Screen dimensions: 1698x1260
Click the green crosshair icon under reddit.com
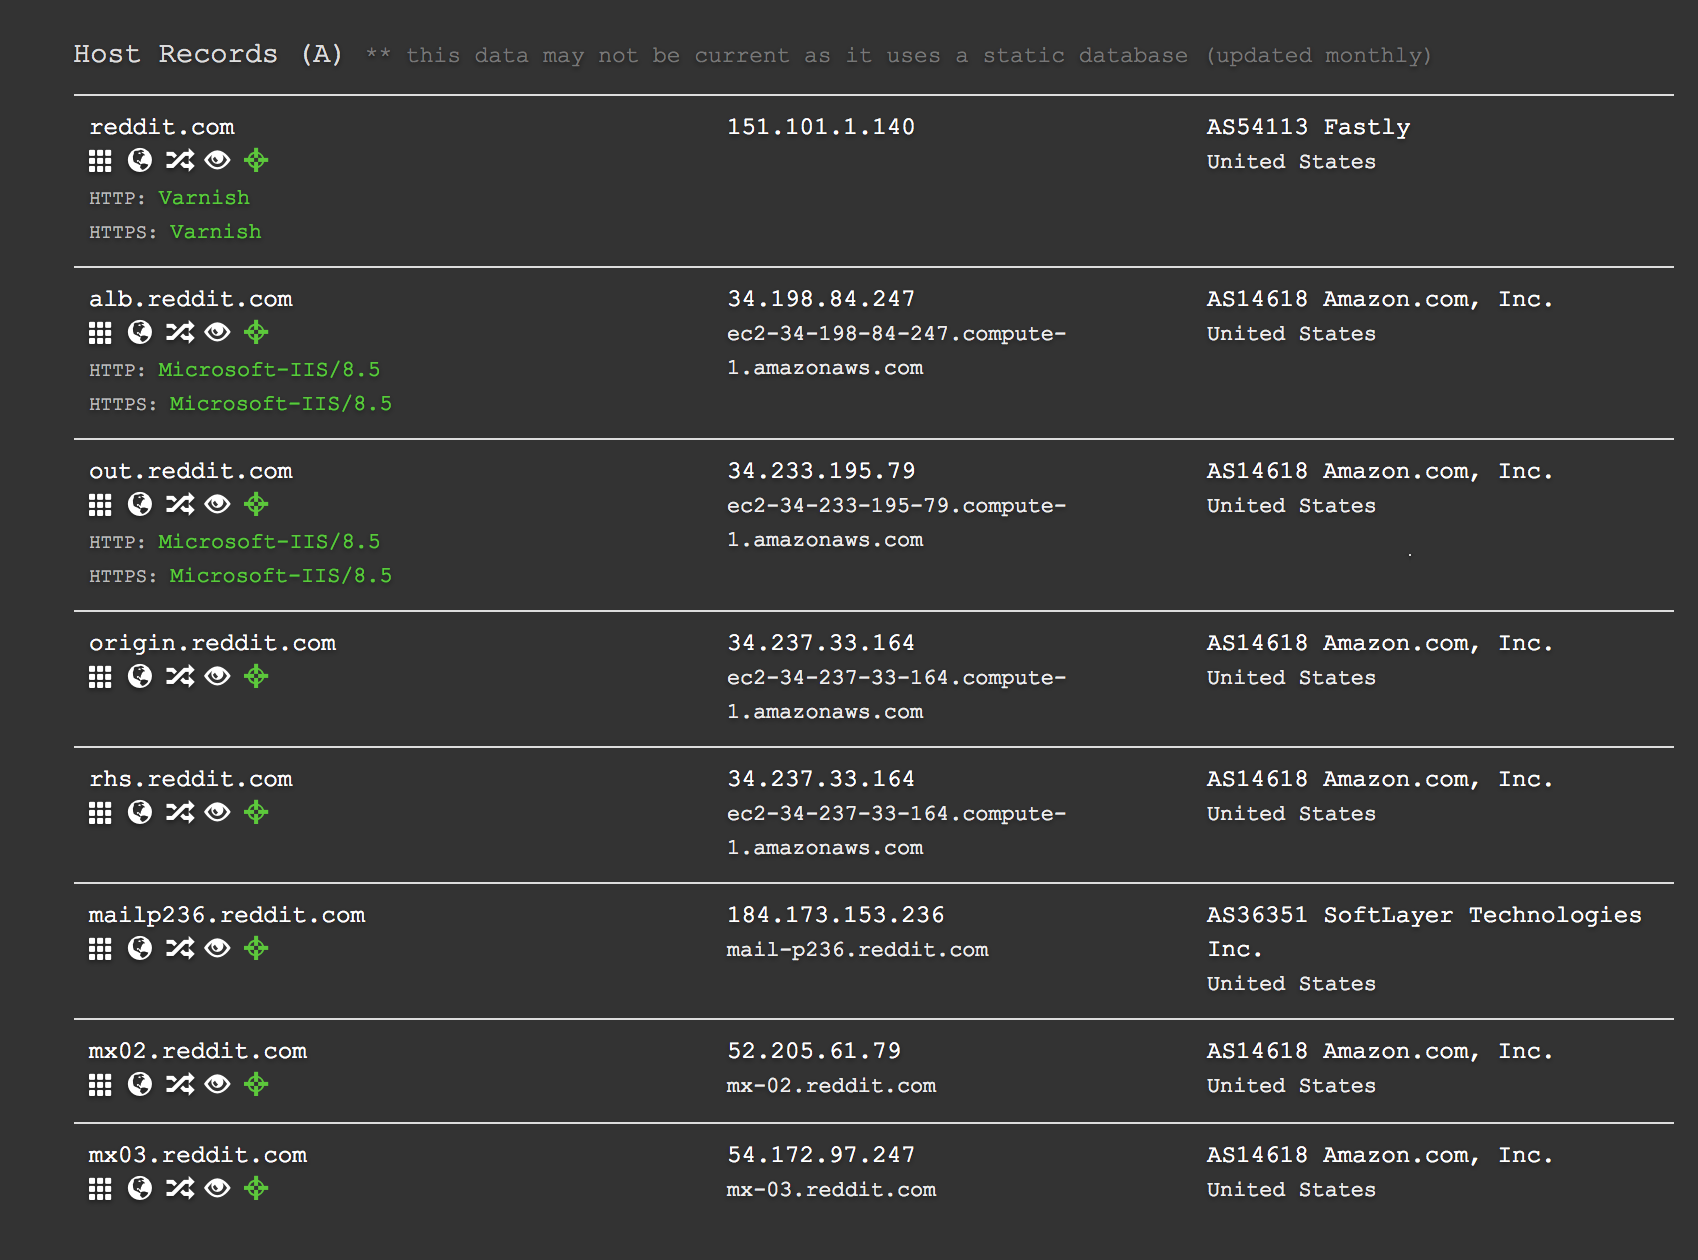coord(256,160)
